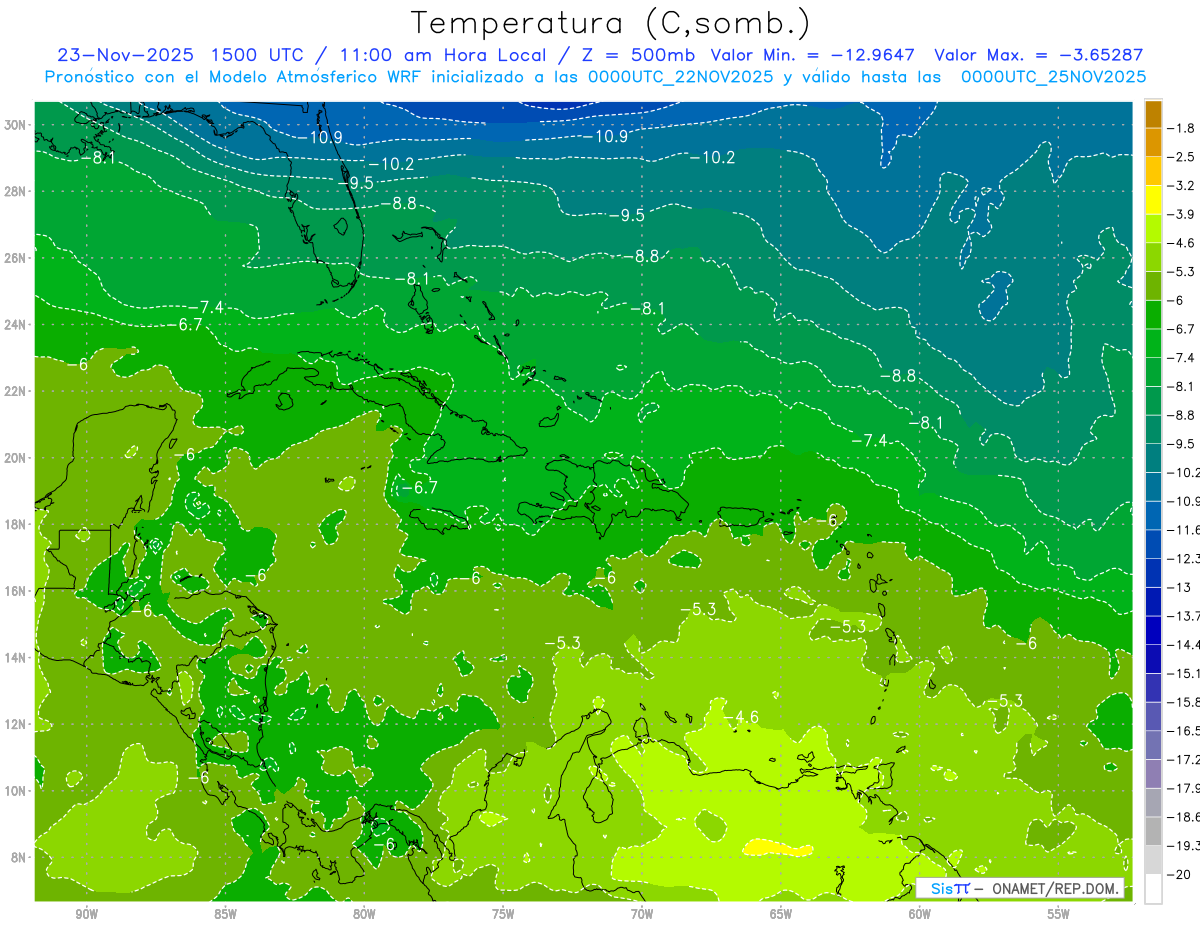Image resolution: width=1200 pixels, height=927 pixels.
Task: Click the legend label "-11.6"
Action: tap(1184, 529)
